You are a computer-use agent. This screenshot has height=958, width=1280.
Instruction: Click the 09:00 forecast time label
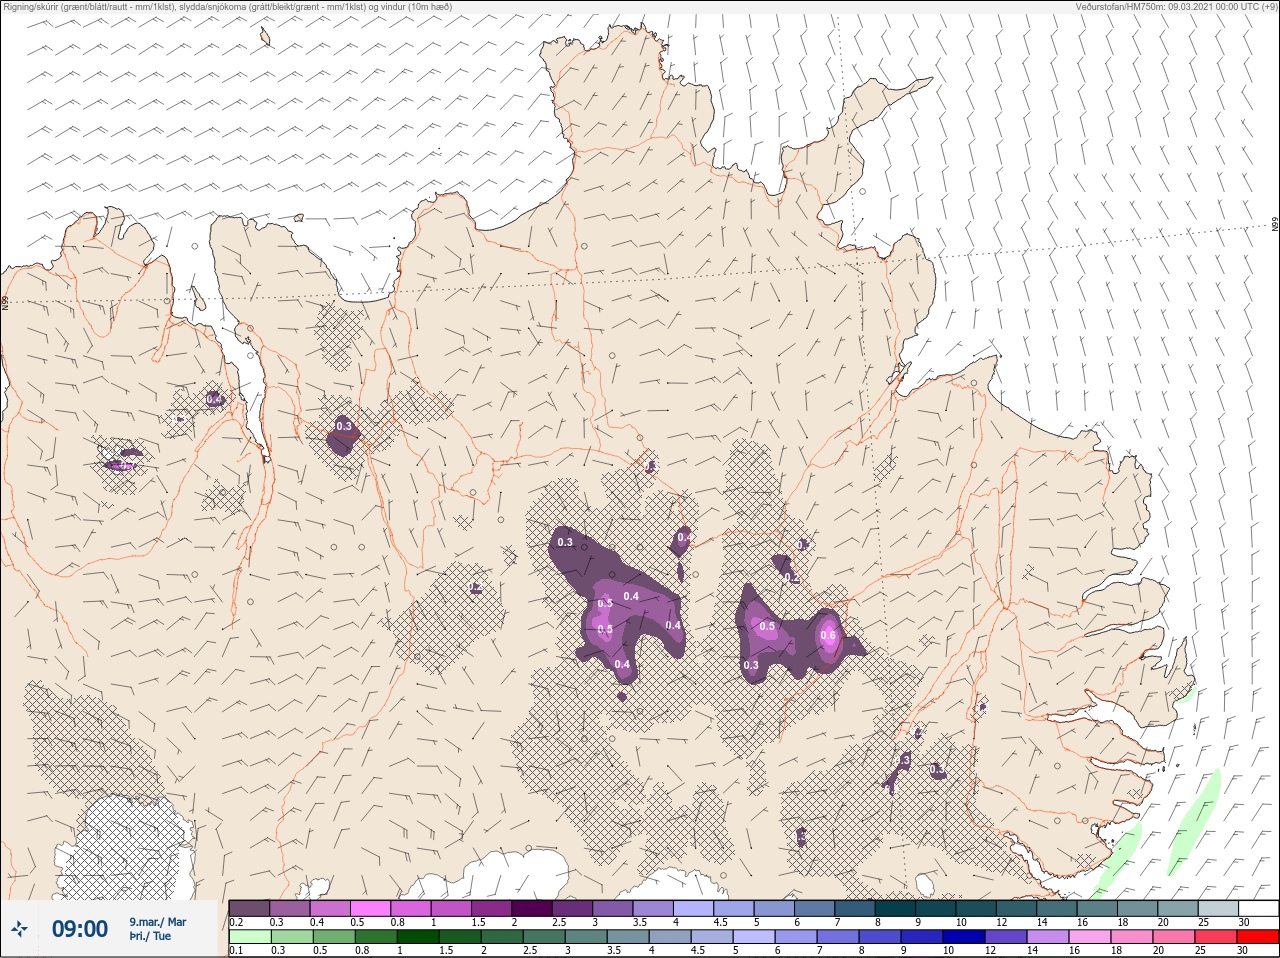coord(80,929)
